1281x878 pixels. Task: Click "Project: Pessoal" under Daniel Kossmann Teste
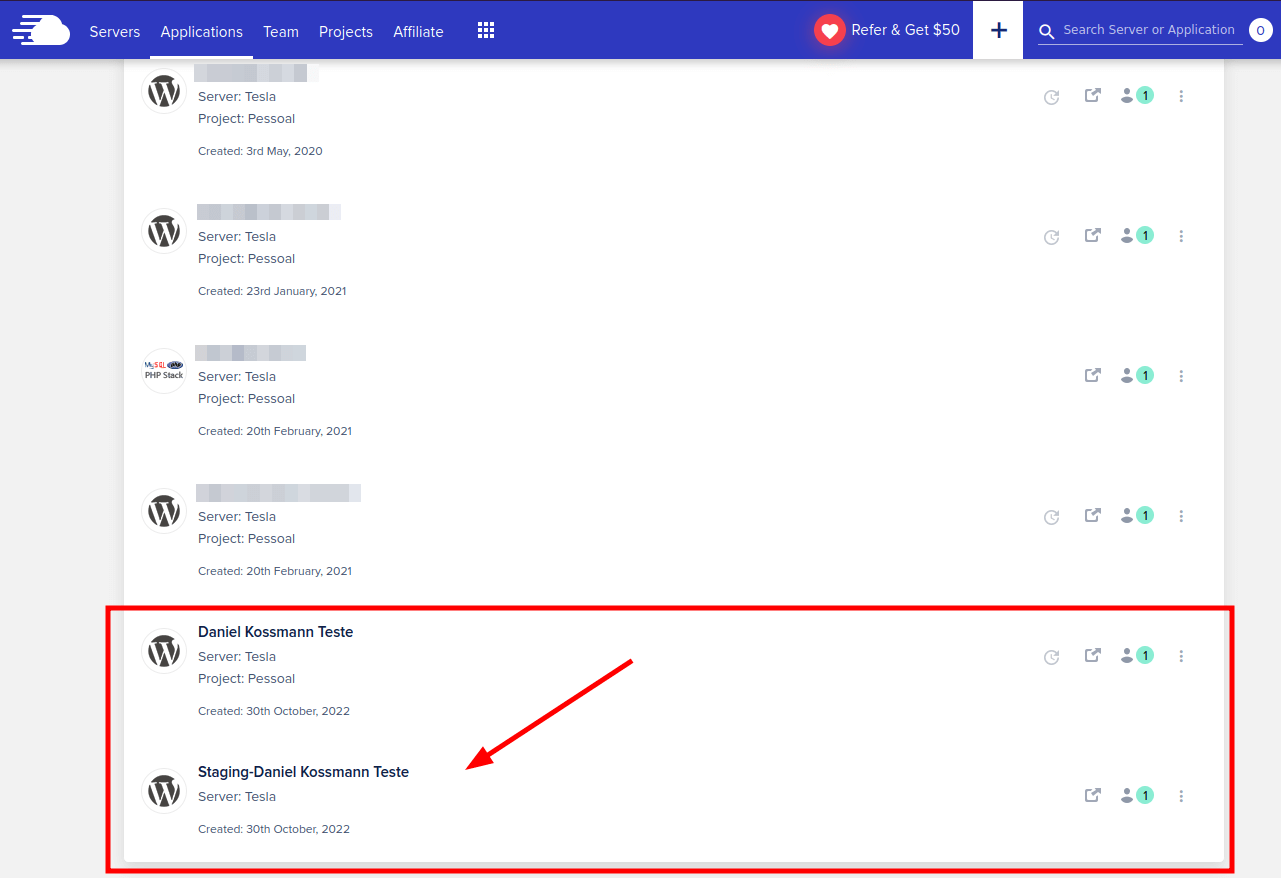[x=246, y=678]
